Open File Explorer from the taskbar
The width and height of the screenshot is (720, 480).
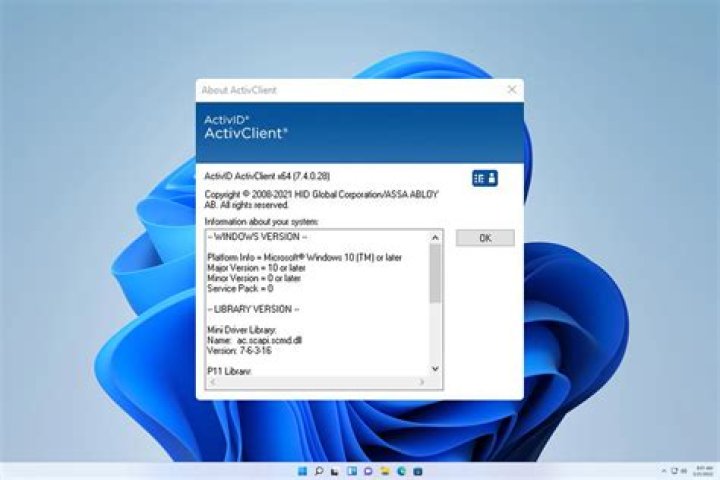(385, 471)
